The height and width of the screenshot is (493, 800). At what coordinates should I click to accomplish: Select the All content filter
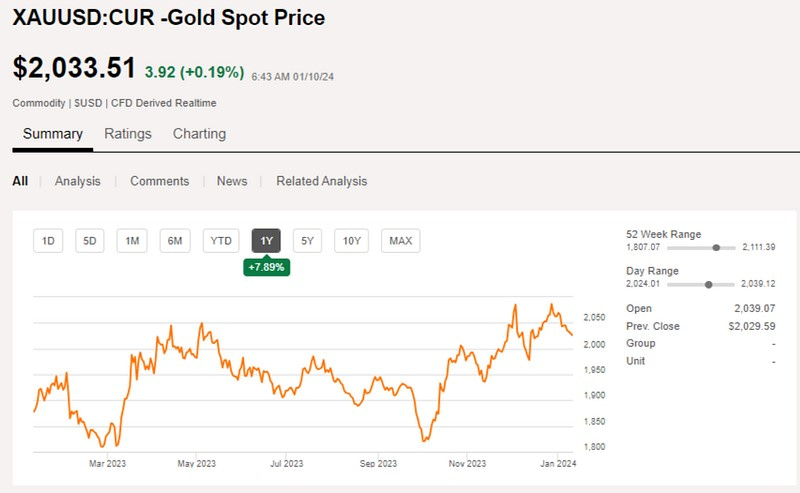tap(20, 181)
